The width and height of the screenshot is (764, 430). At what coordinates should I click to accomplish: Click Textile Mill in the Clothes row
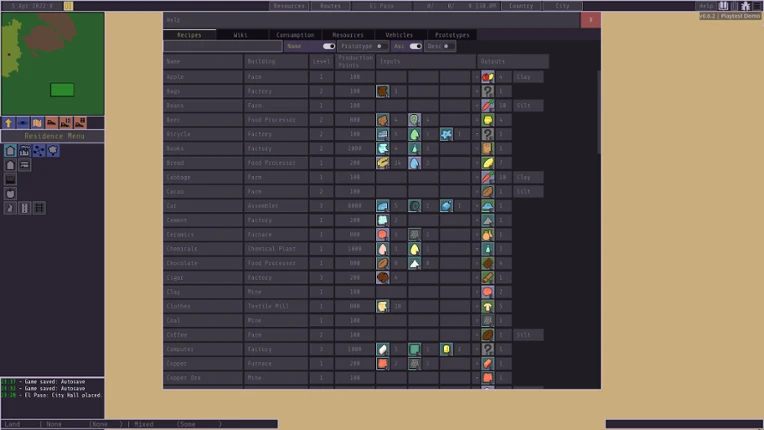268,306
